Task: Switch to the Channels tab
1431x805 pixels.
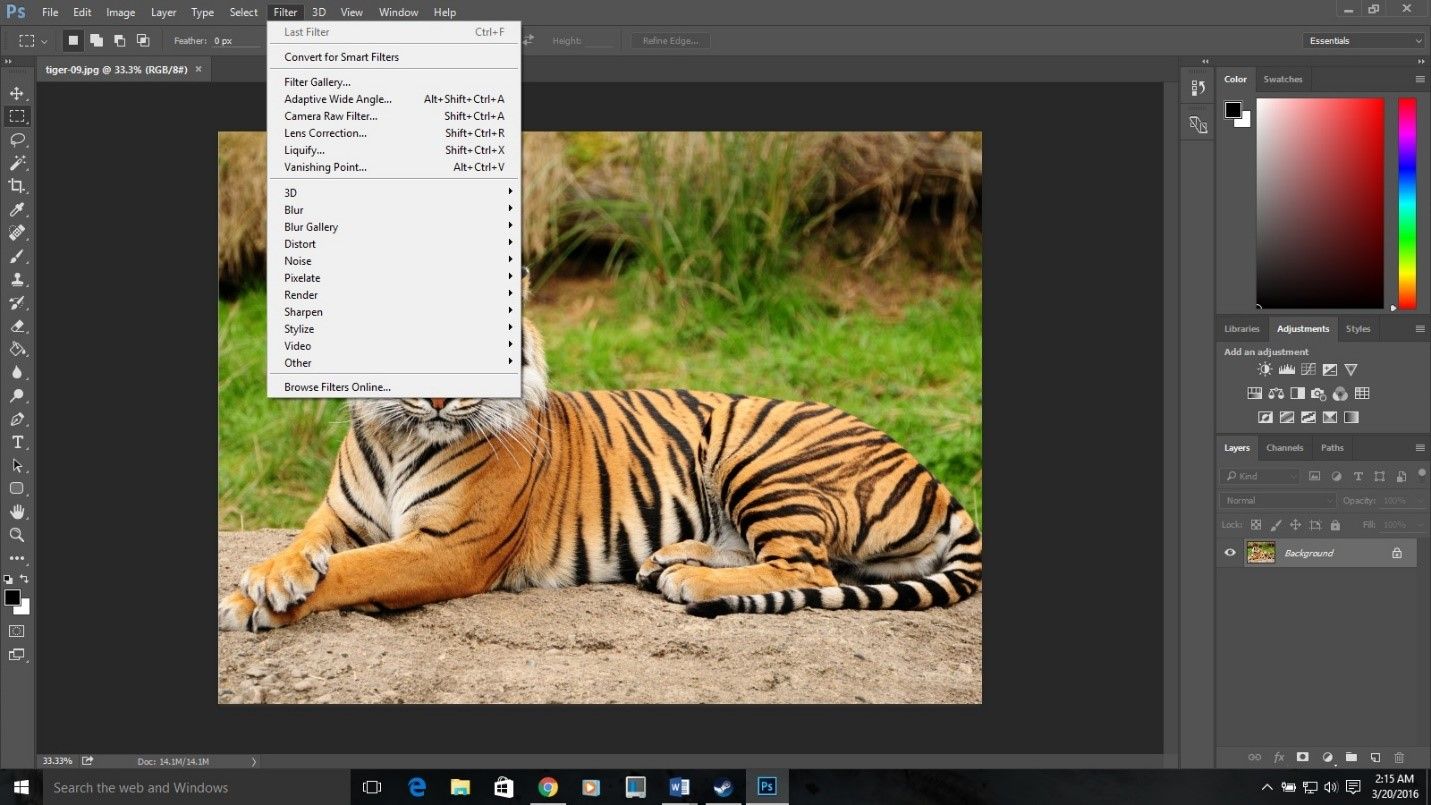Action: click(1284, 447)
